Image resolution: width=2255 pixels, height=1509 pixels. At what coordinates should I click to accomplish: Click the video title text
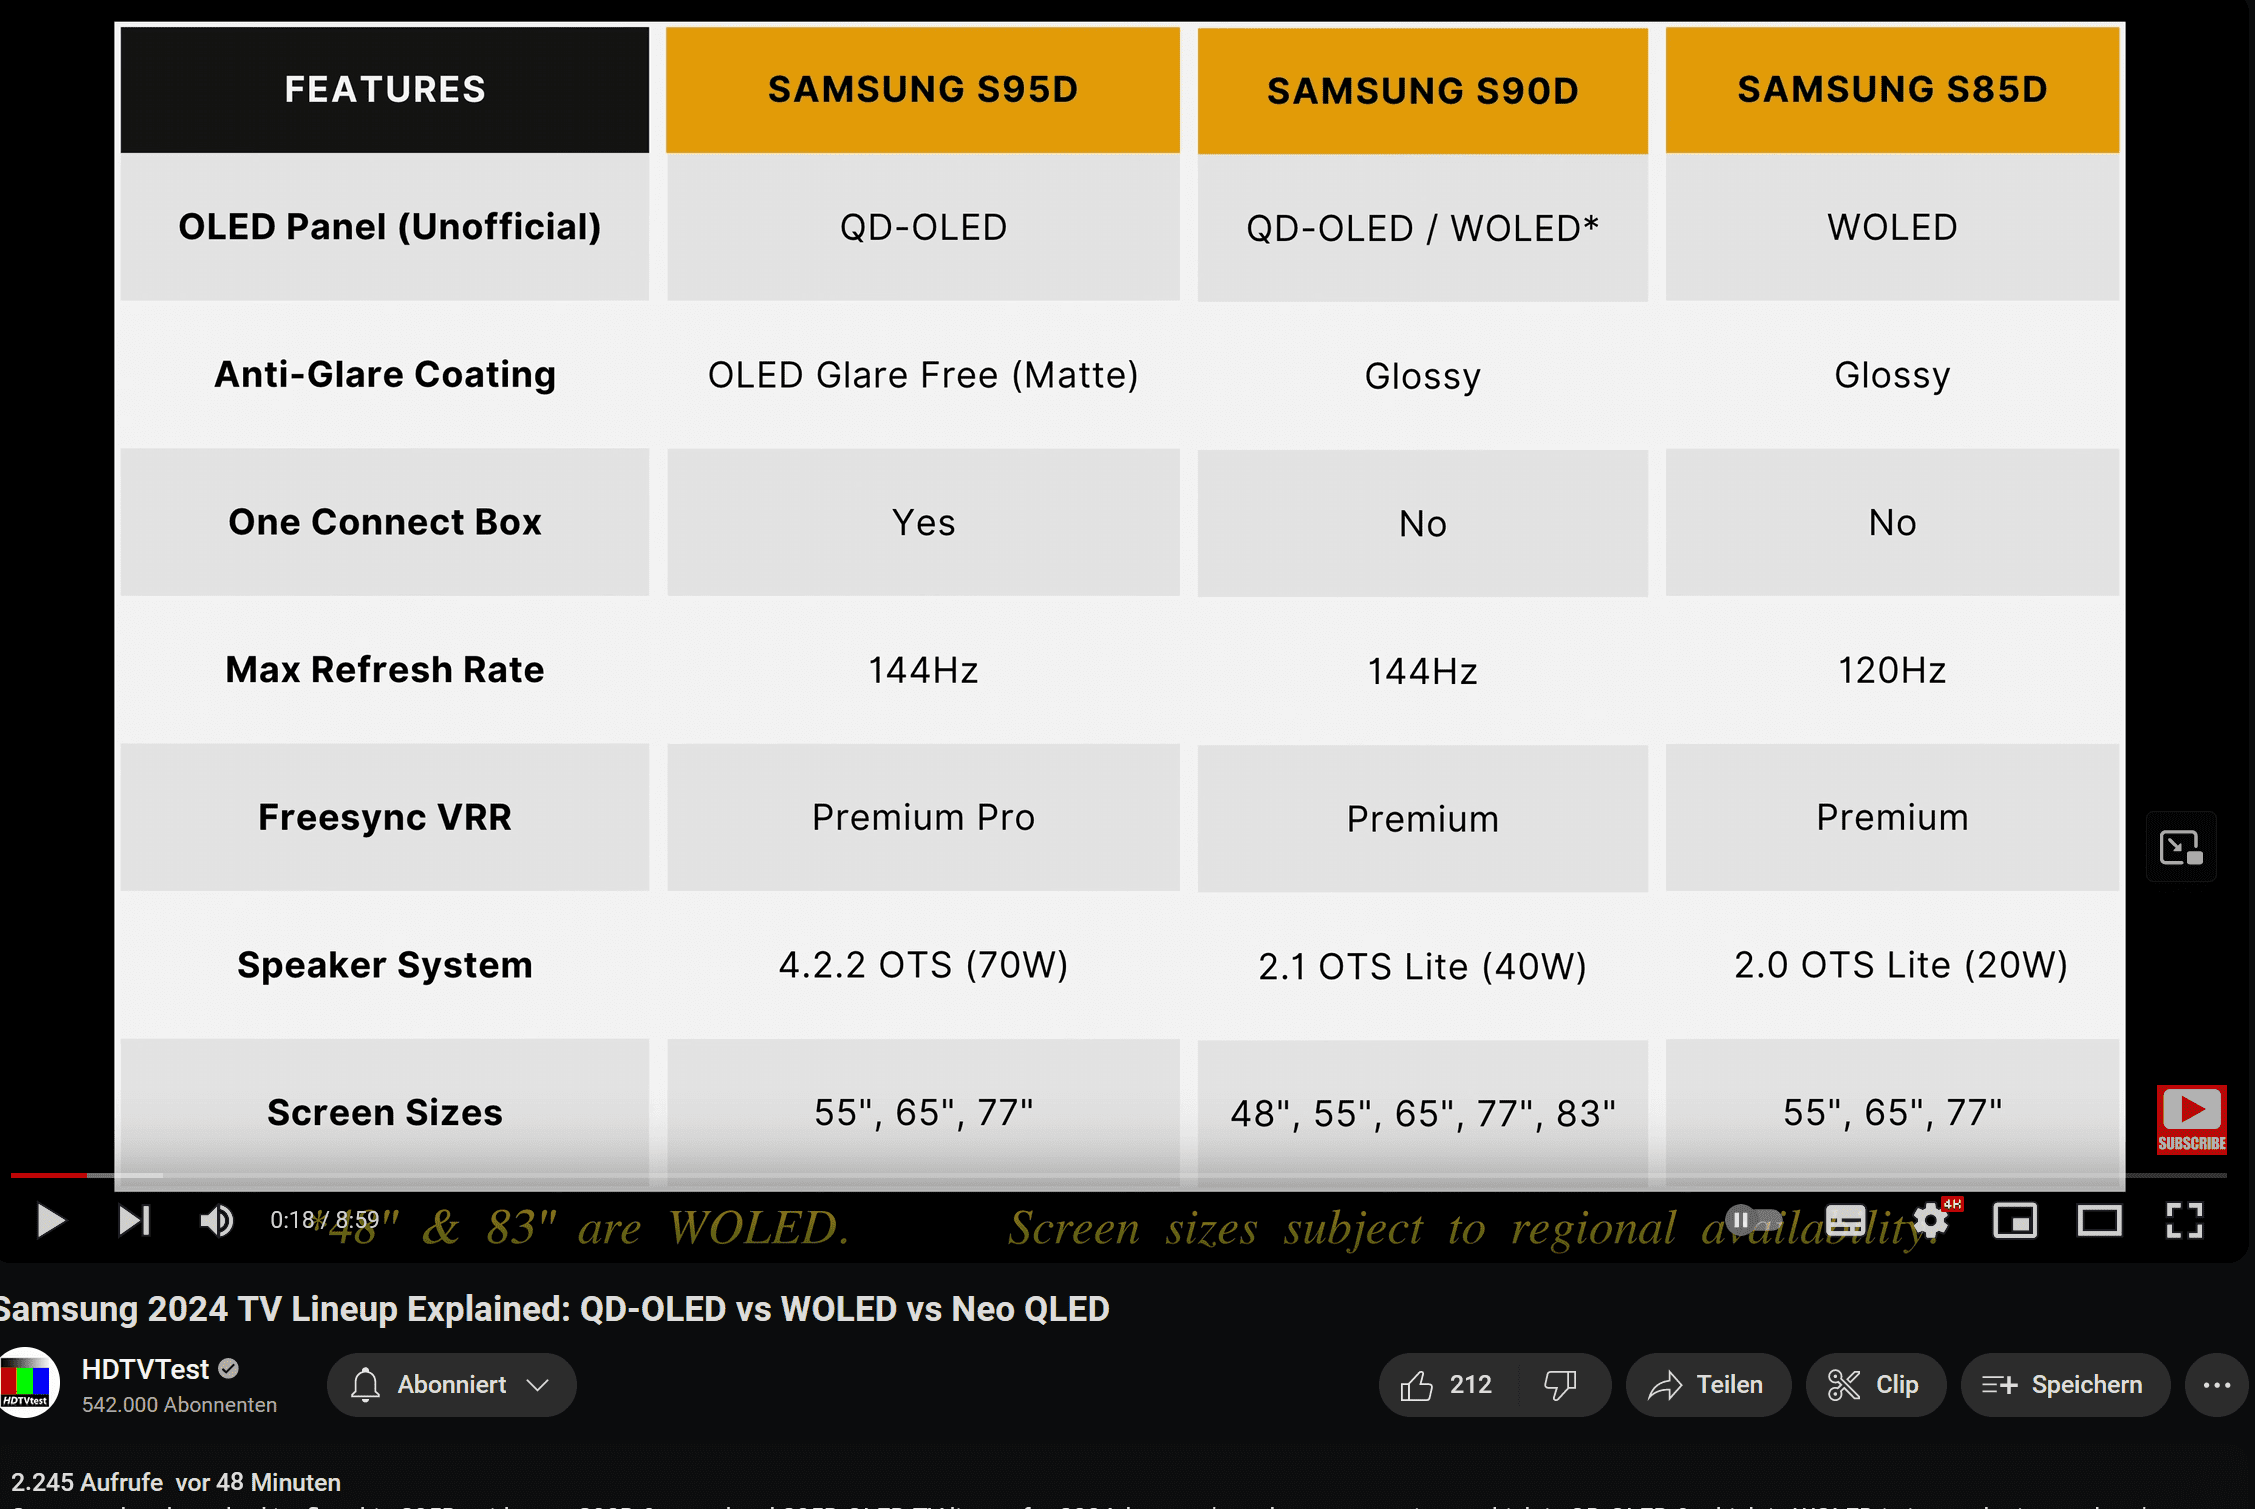click(555, 1309)
